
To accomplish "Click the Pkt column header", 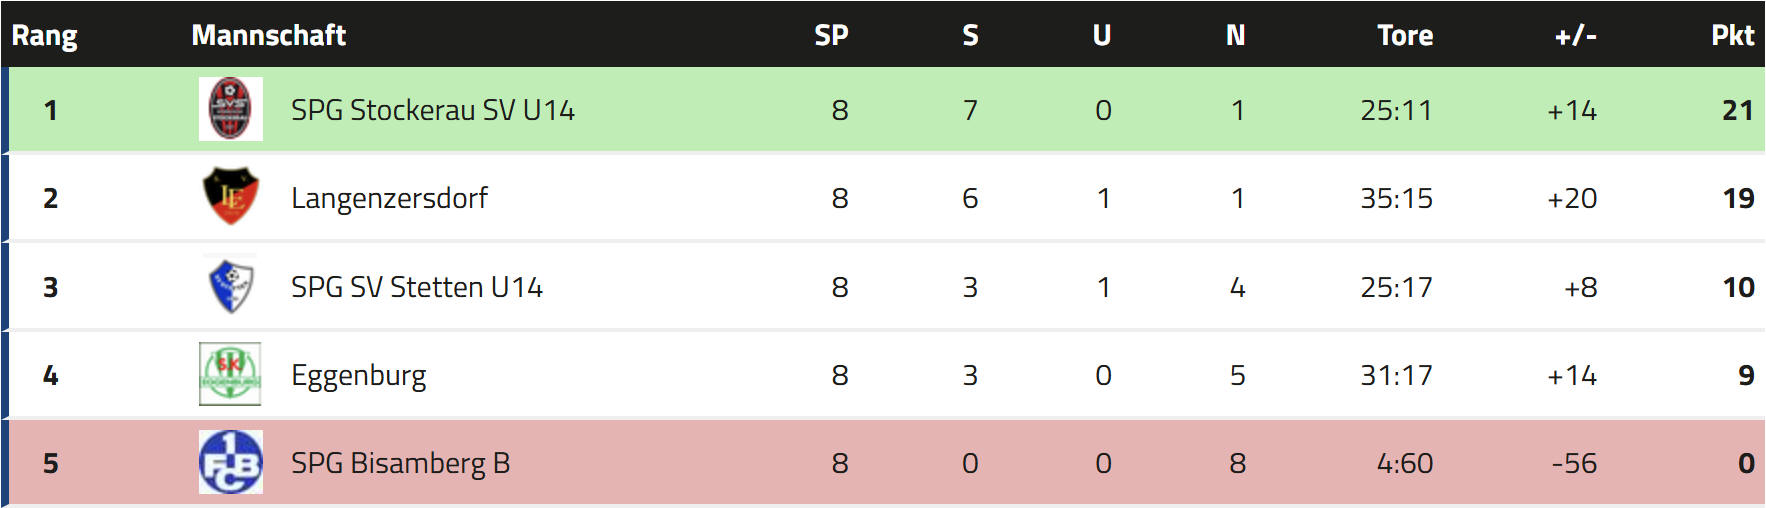I will (x=1732, y=35).
